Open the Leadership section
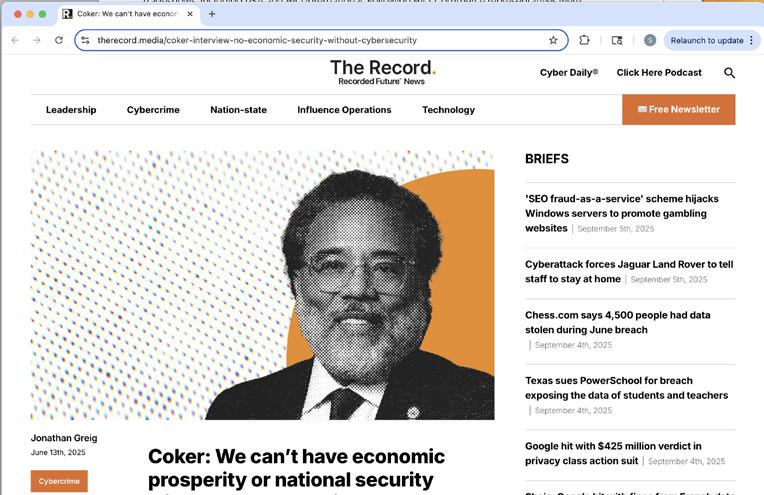 pos(71,110)
